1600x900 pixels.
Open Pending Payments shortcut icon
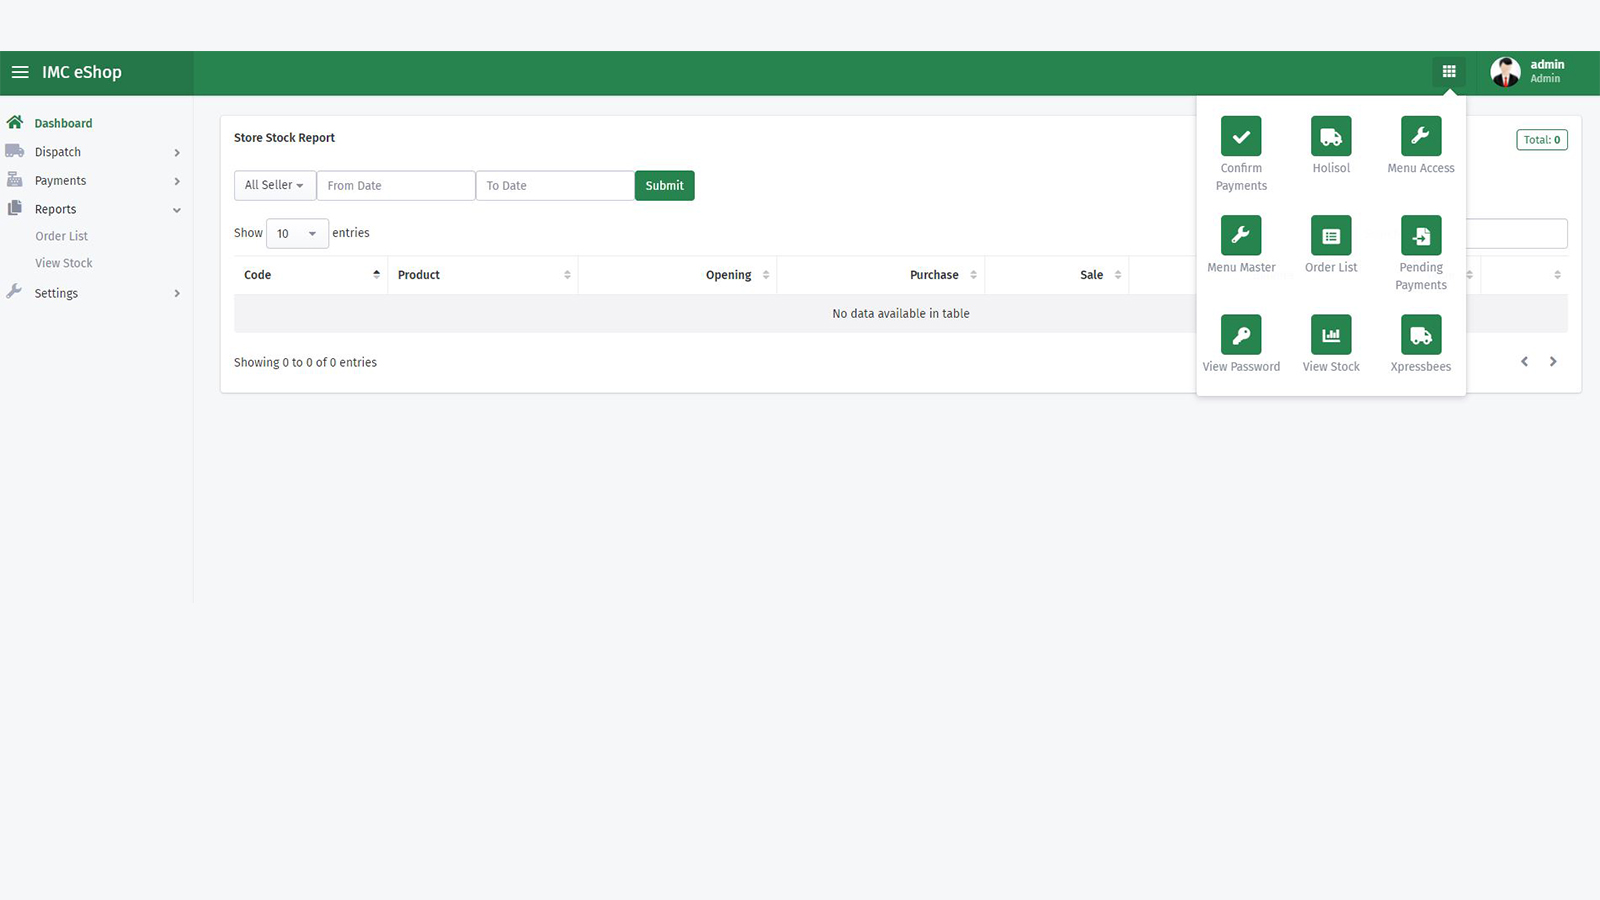(1420, 236)
